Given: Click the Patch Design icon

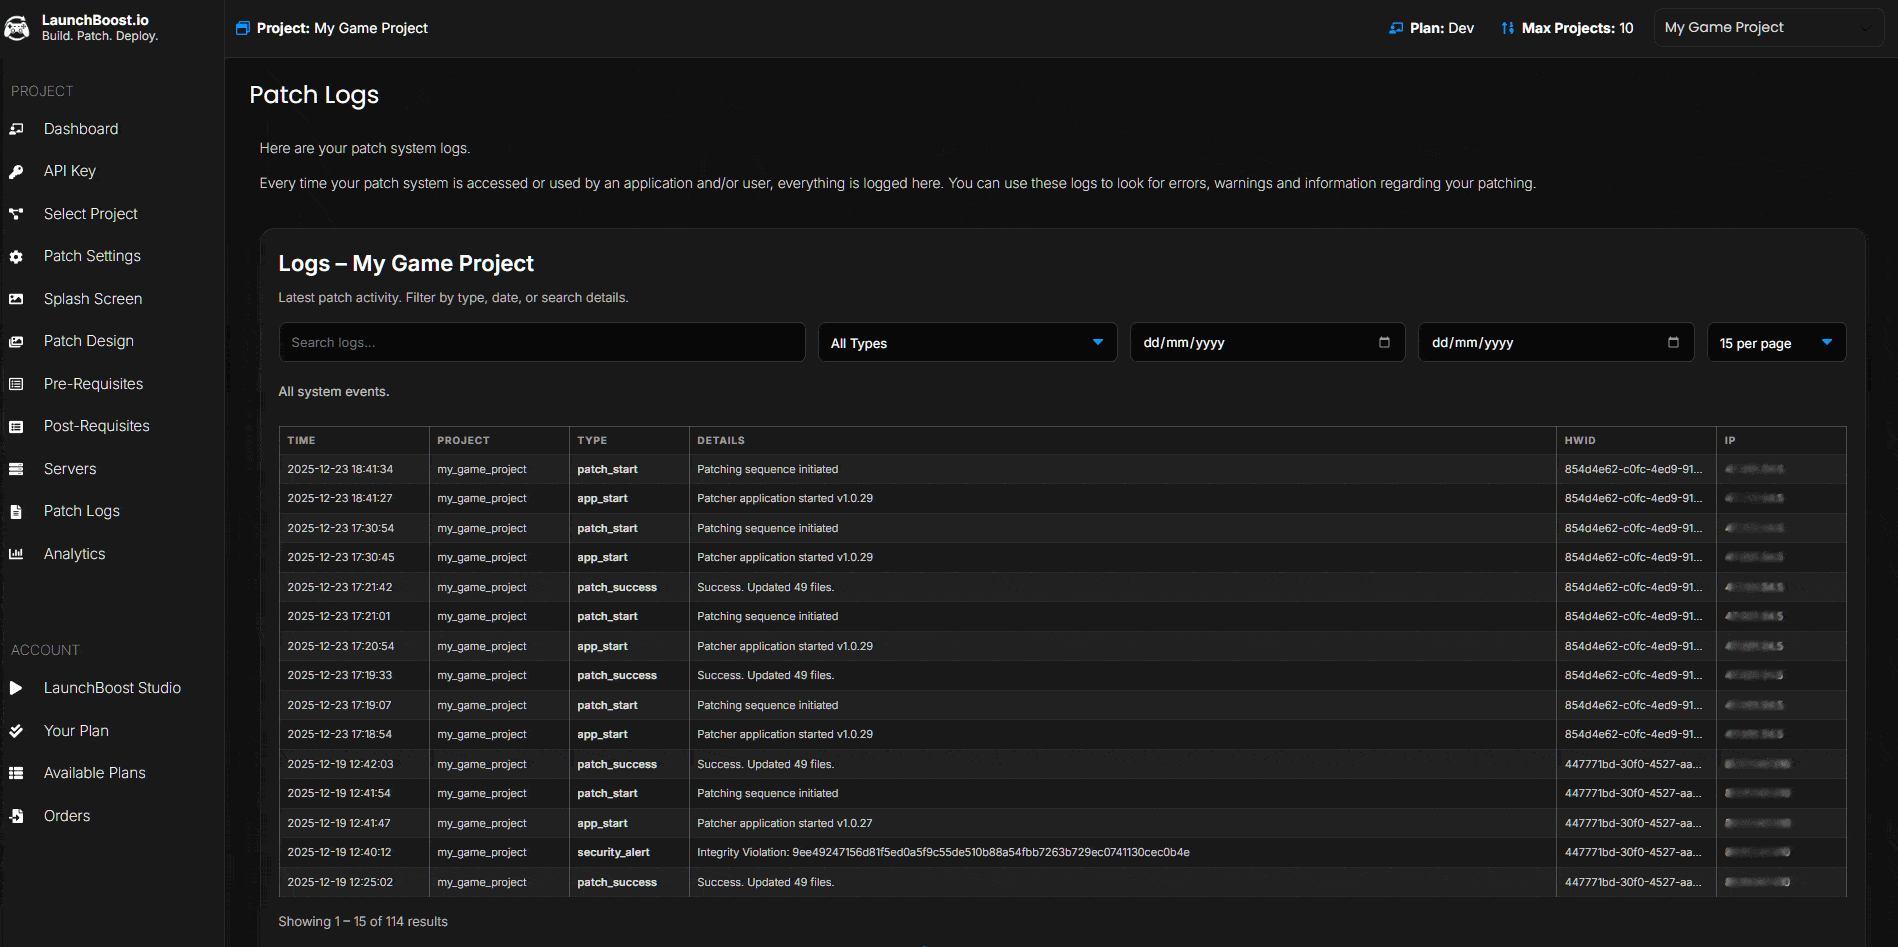Looking at the screenshot, I should coord(16,342).
